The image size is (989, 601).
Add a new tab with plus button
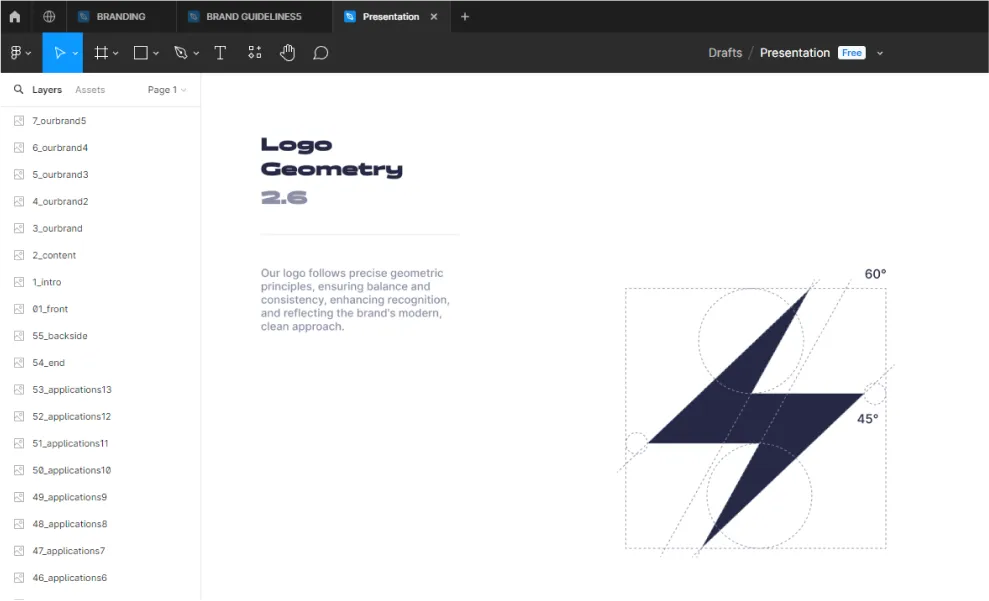pos(465,16)
